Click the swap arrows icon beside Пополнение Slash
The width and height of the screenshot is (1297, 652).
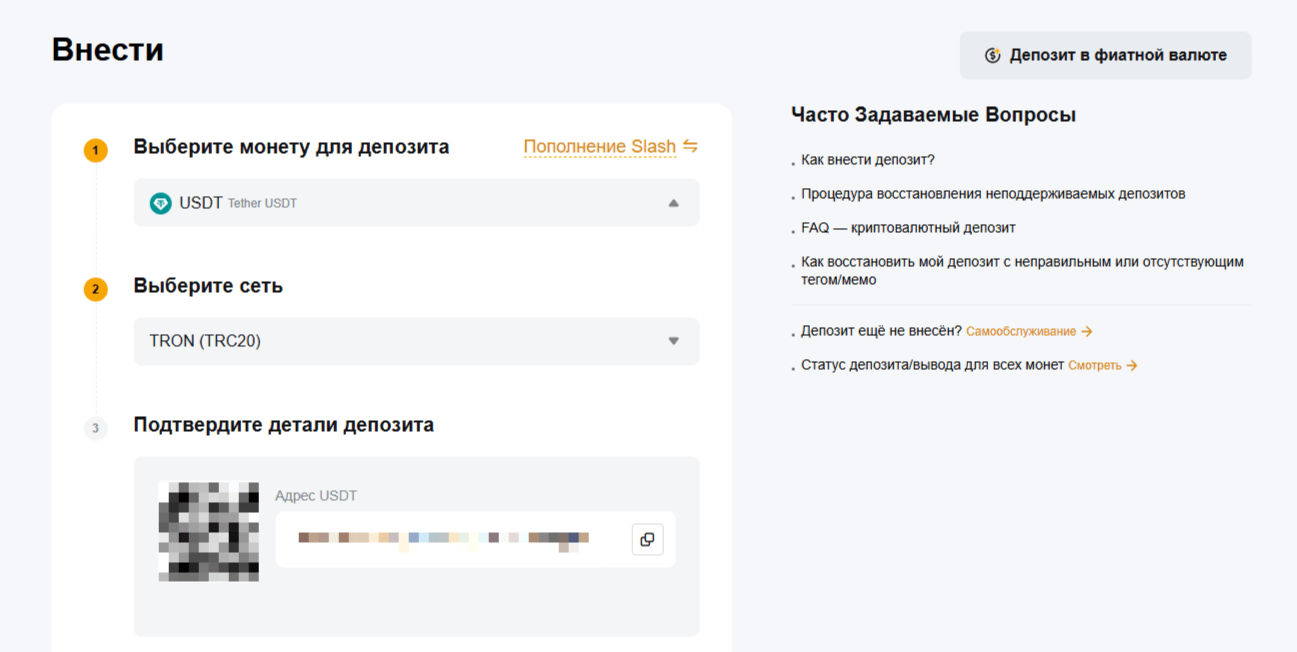point(690,146)
